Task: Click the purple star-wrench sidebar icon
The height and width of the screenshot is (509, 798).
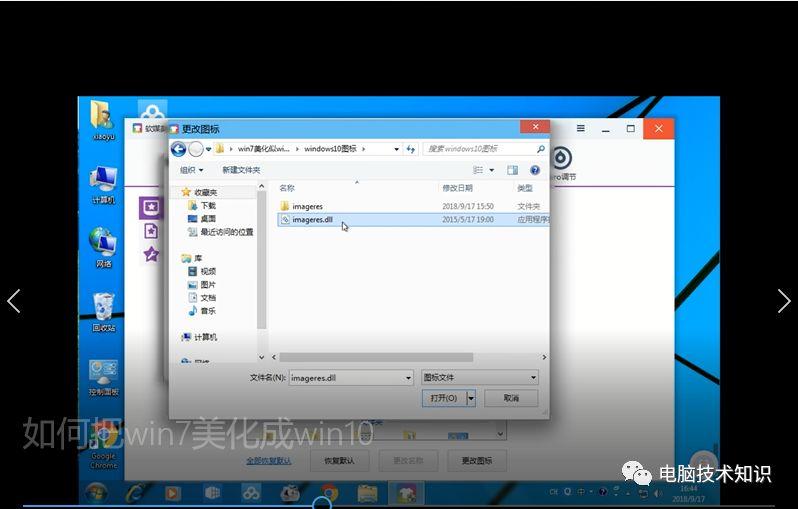Action: coord(151,253)
